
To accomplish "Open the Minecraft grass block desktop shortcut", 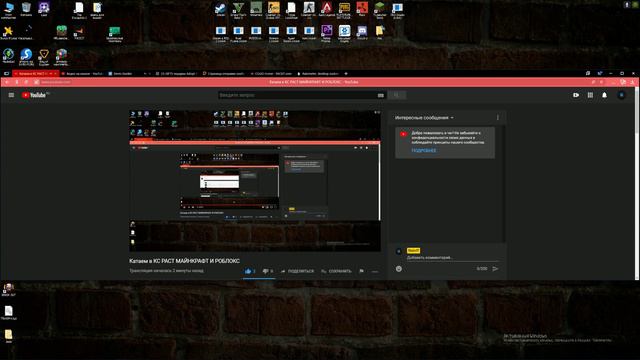I will point(61,32).
